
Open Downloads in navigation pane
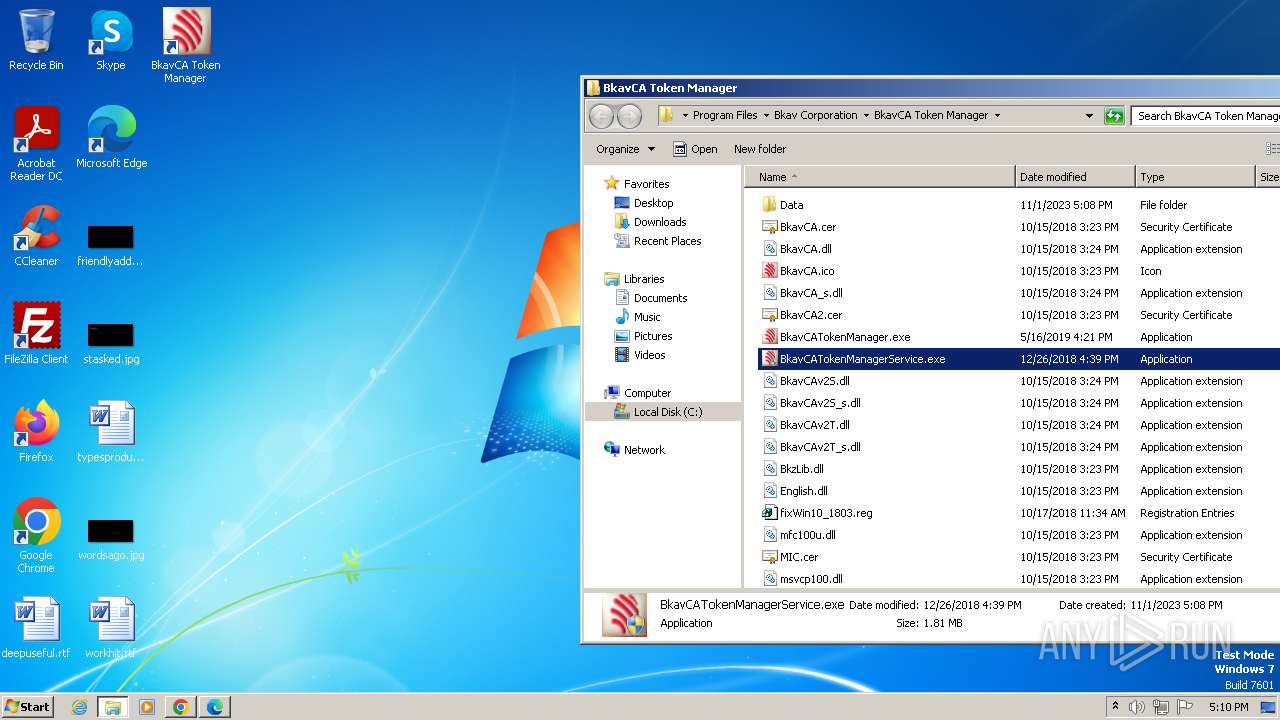pos(651,222)
